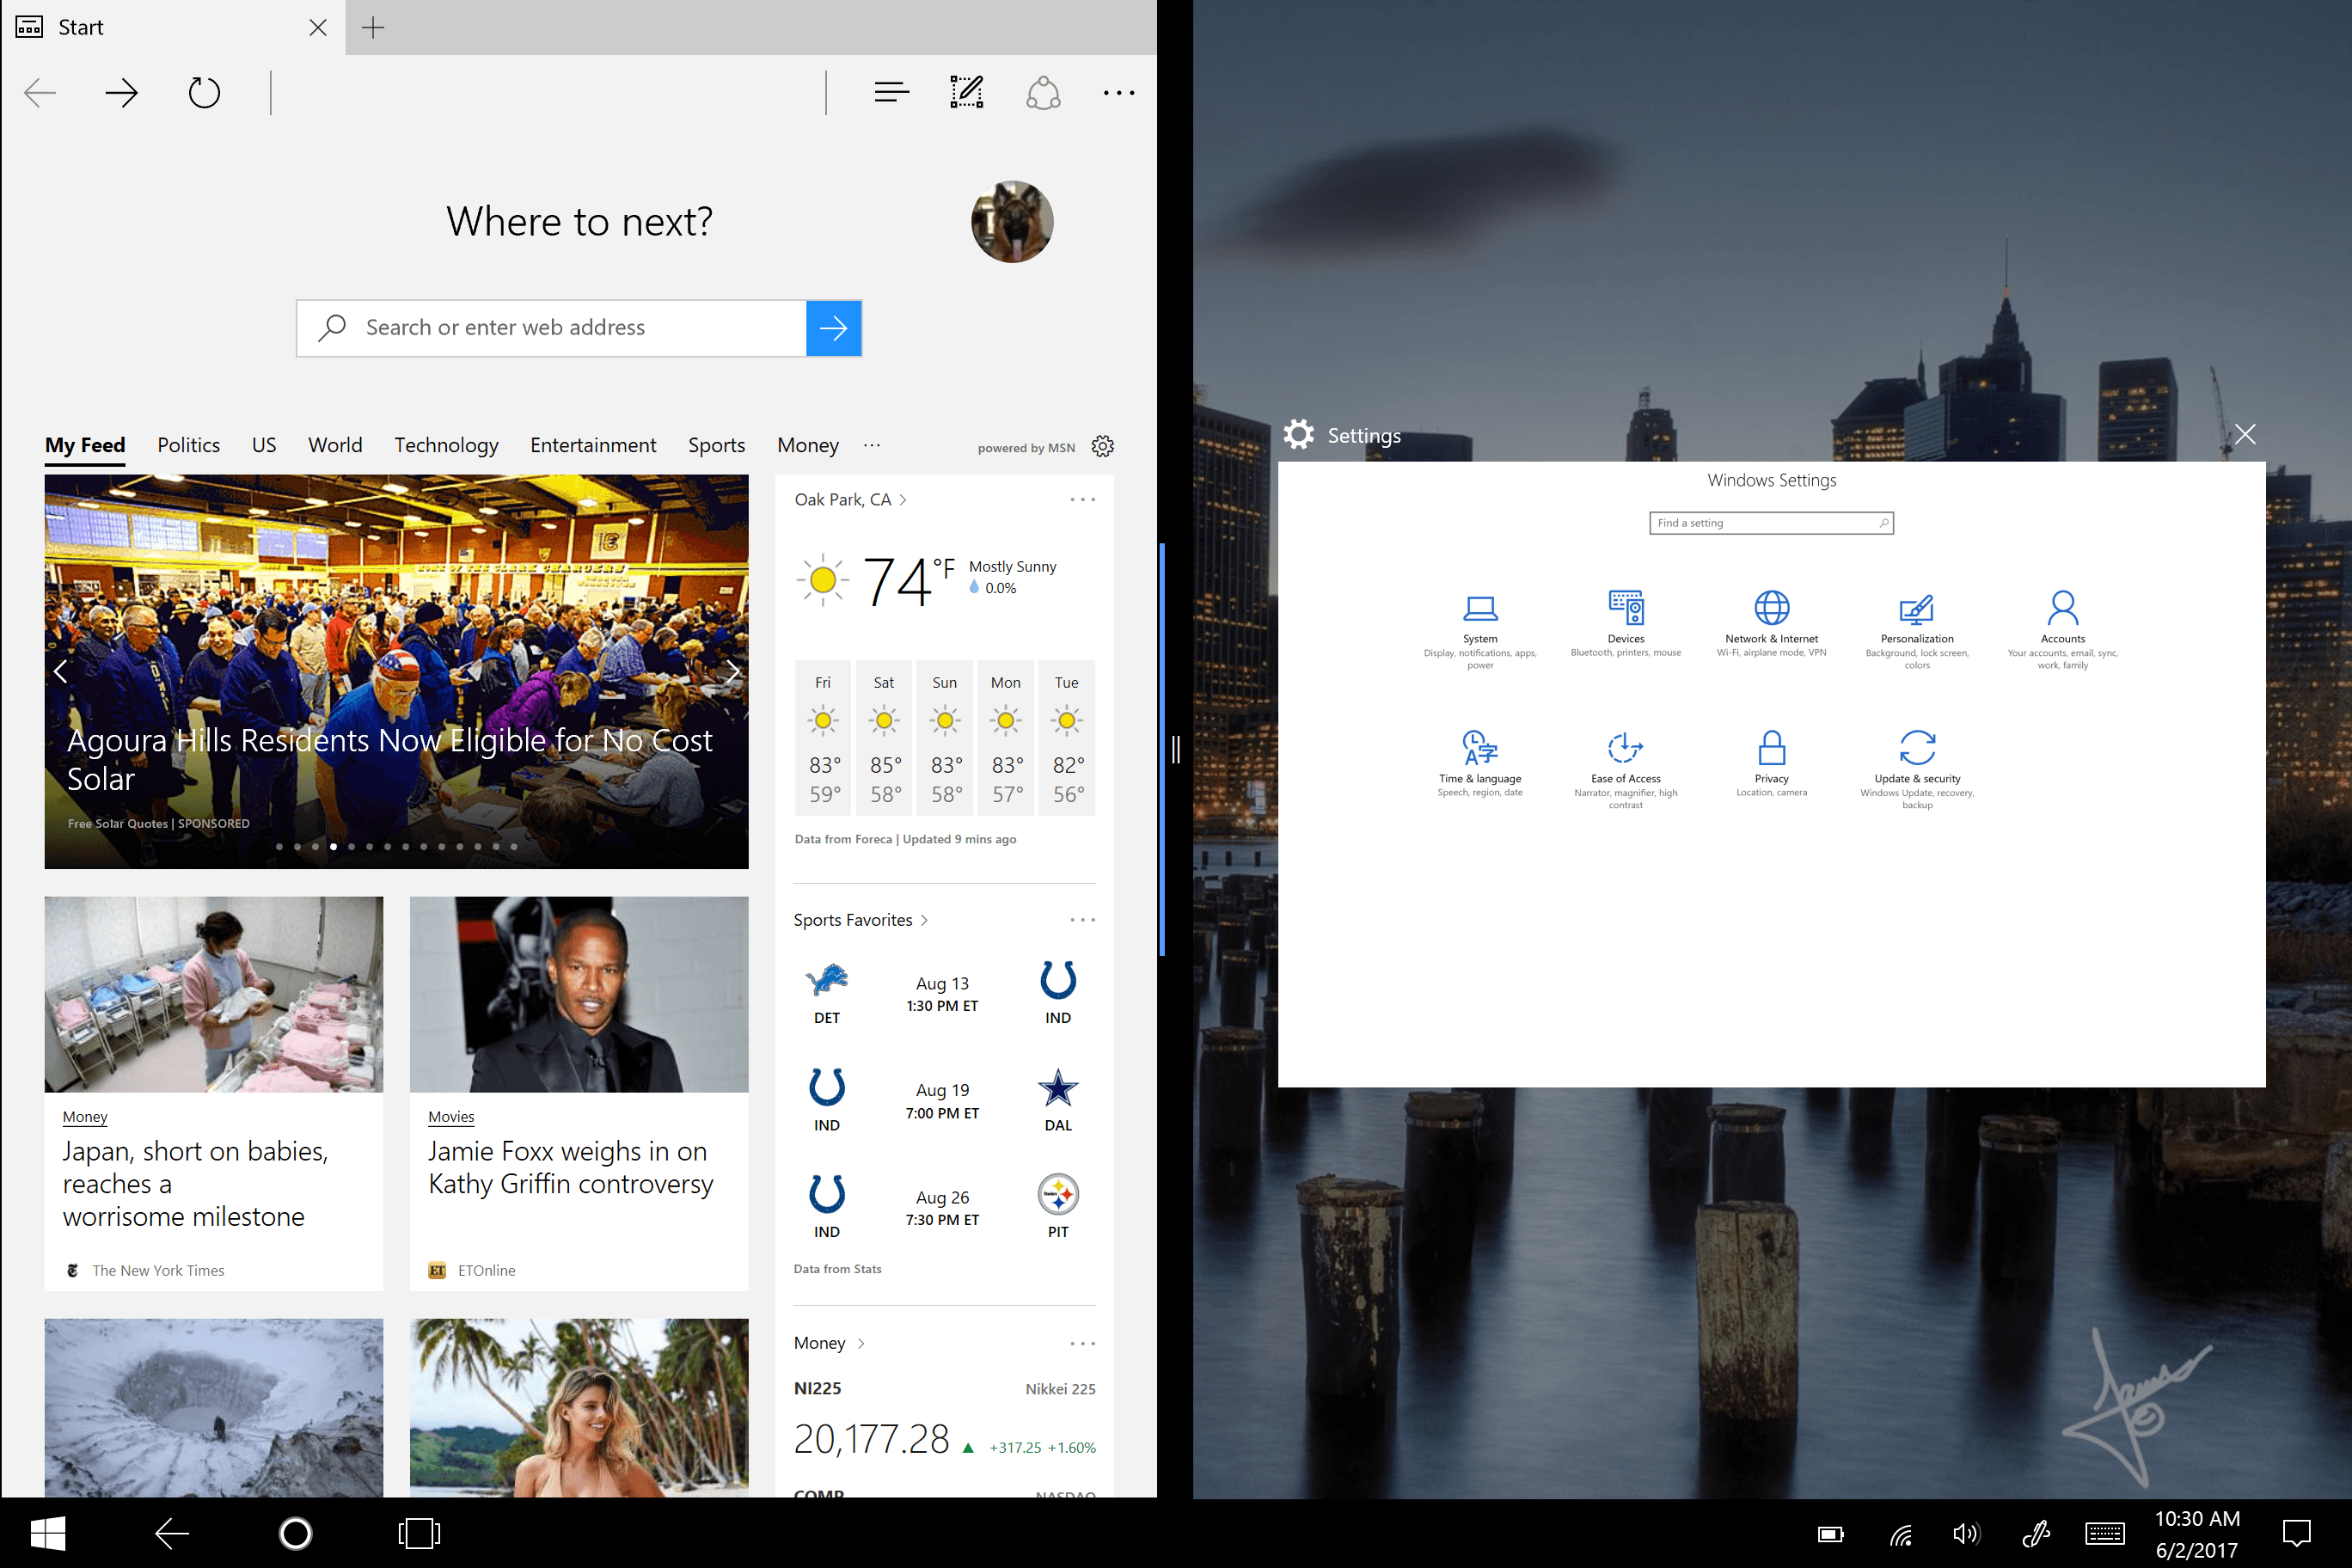Add a new tab in Edge
The width and height of the screenshot is (2352, 1568).
373,27
